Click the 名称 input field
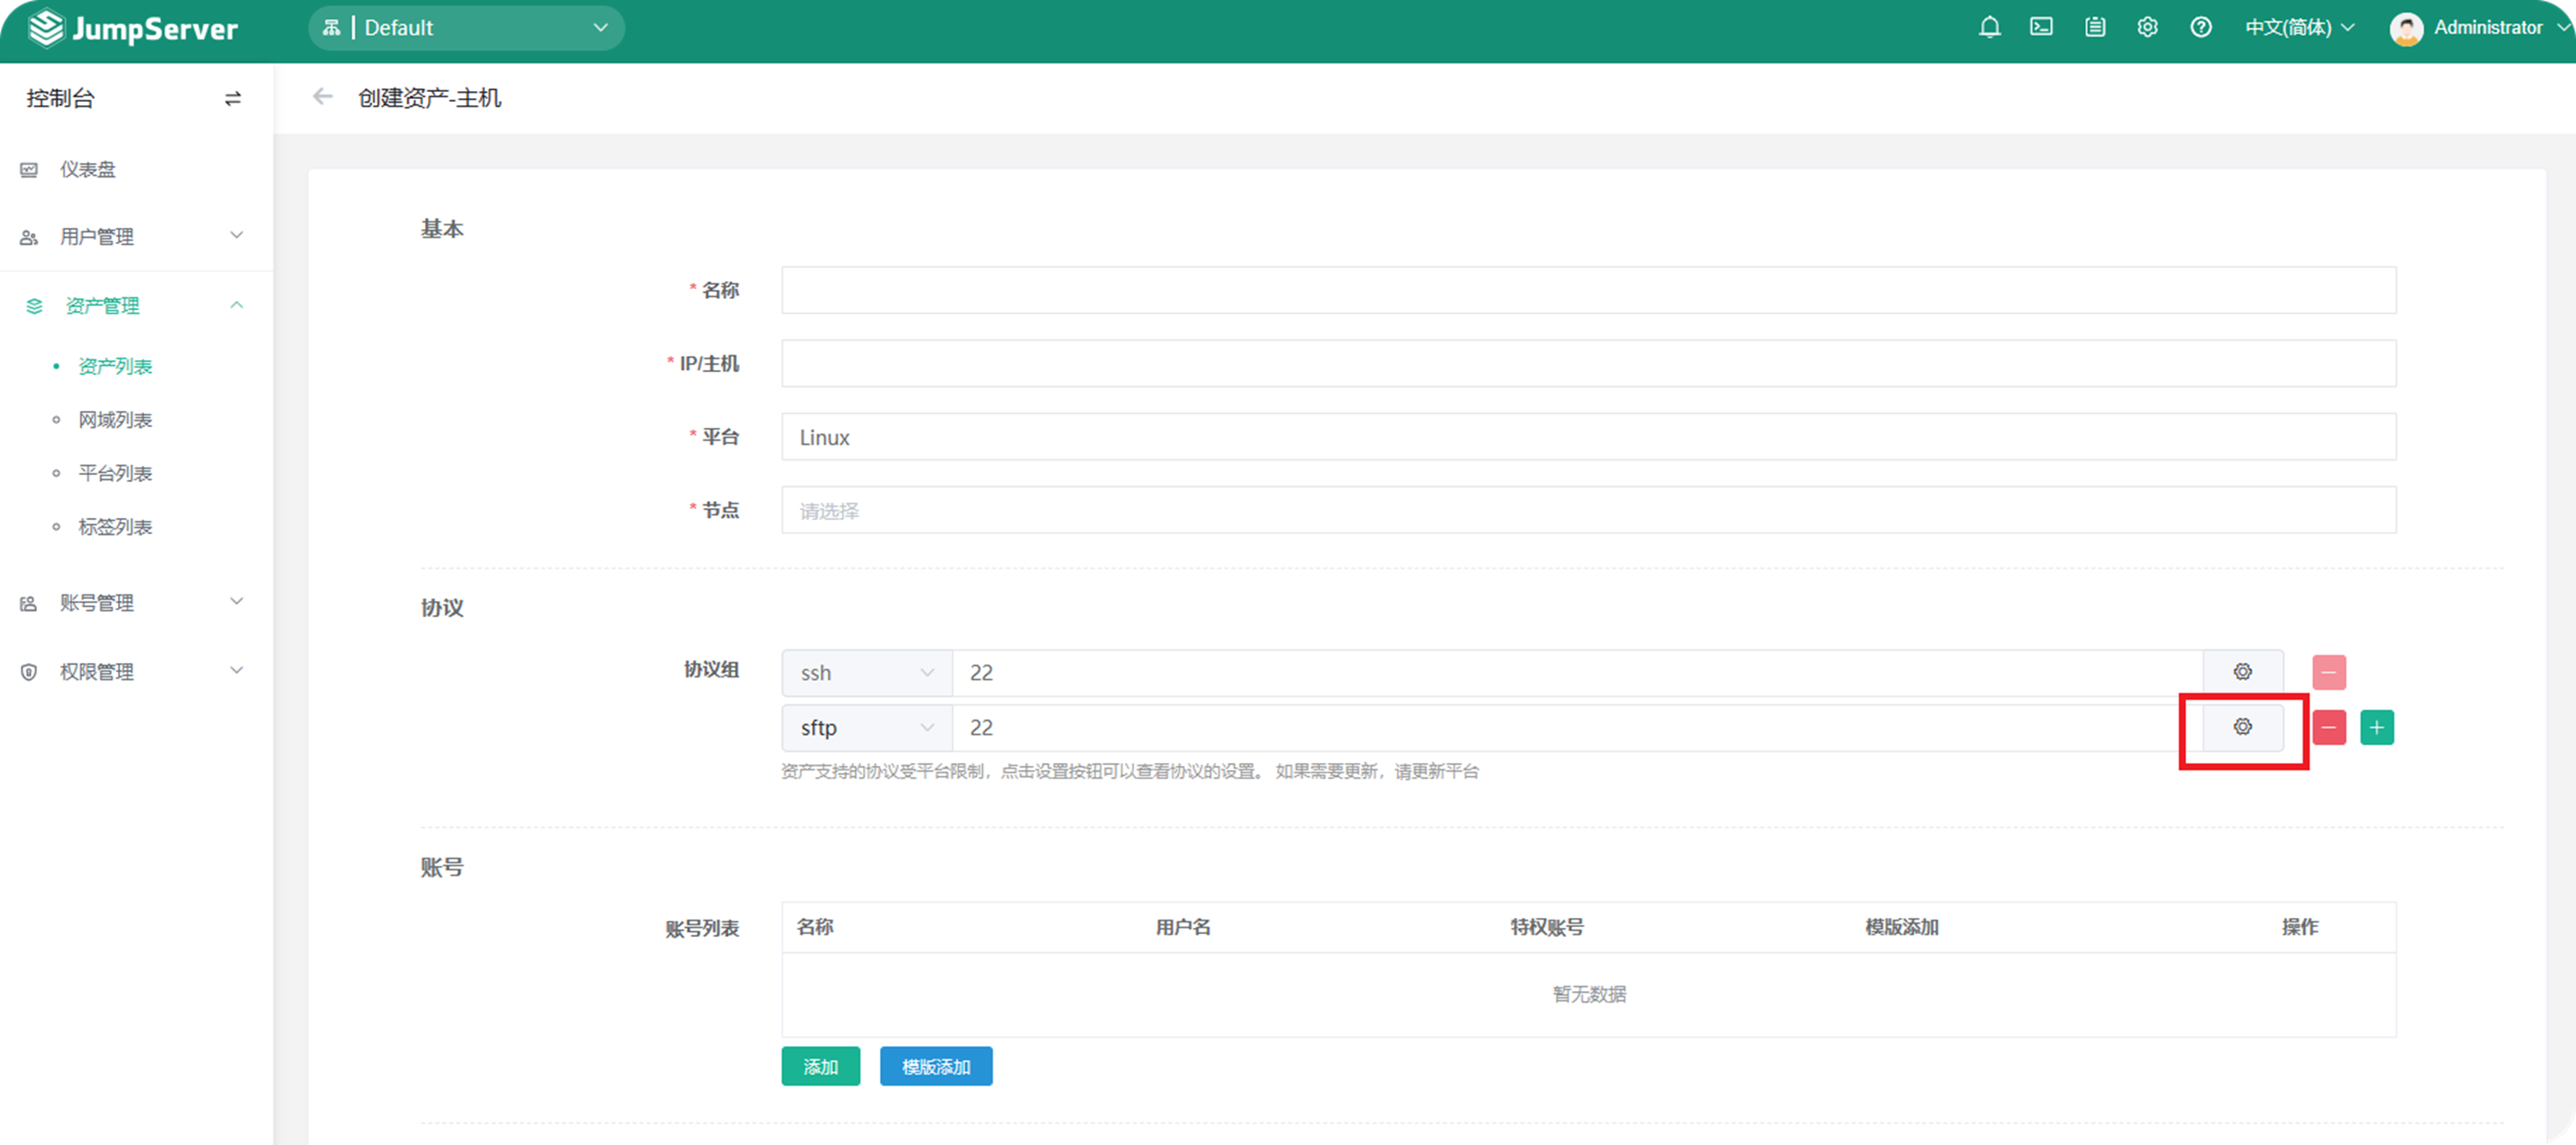The image size is (2576, 1145). pos(1588,290)
